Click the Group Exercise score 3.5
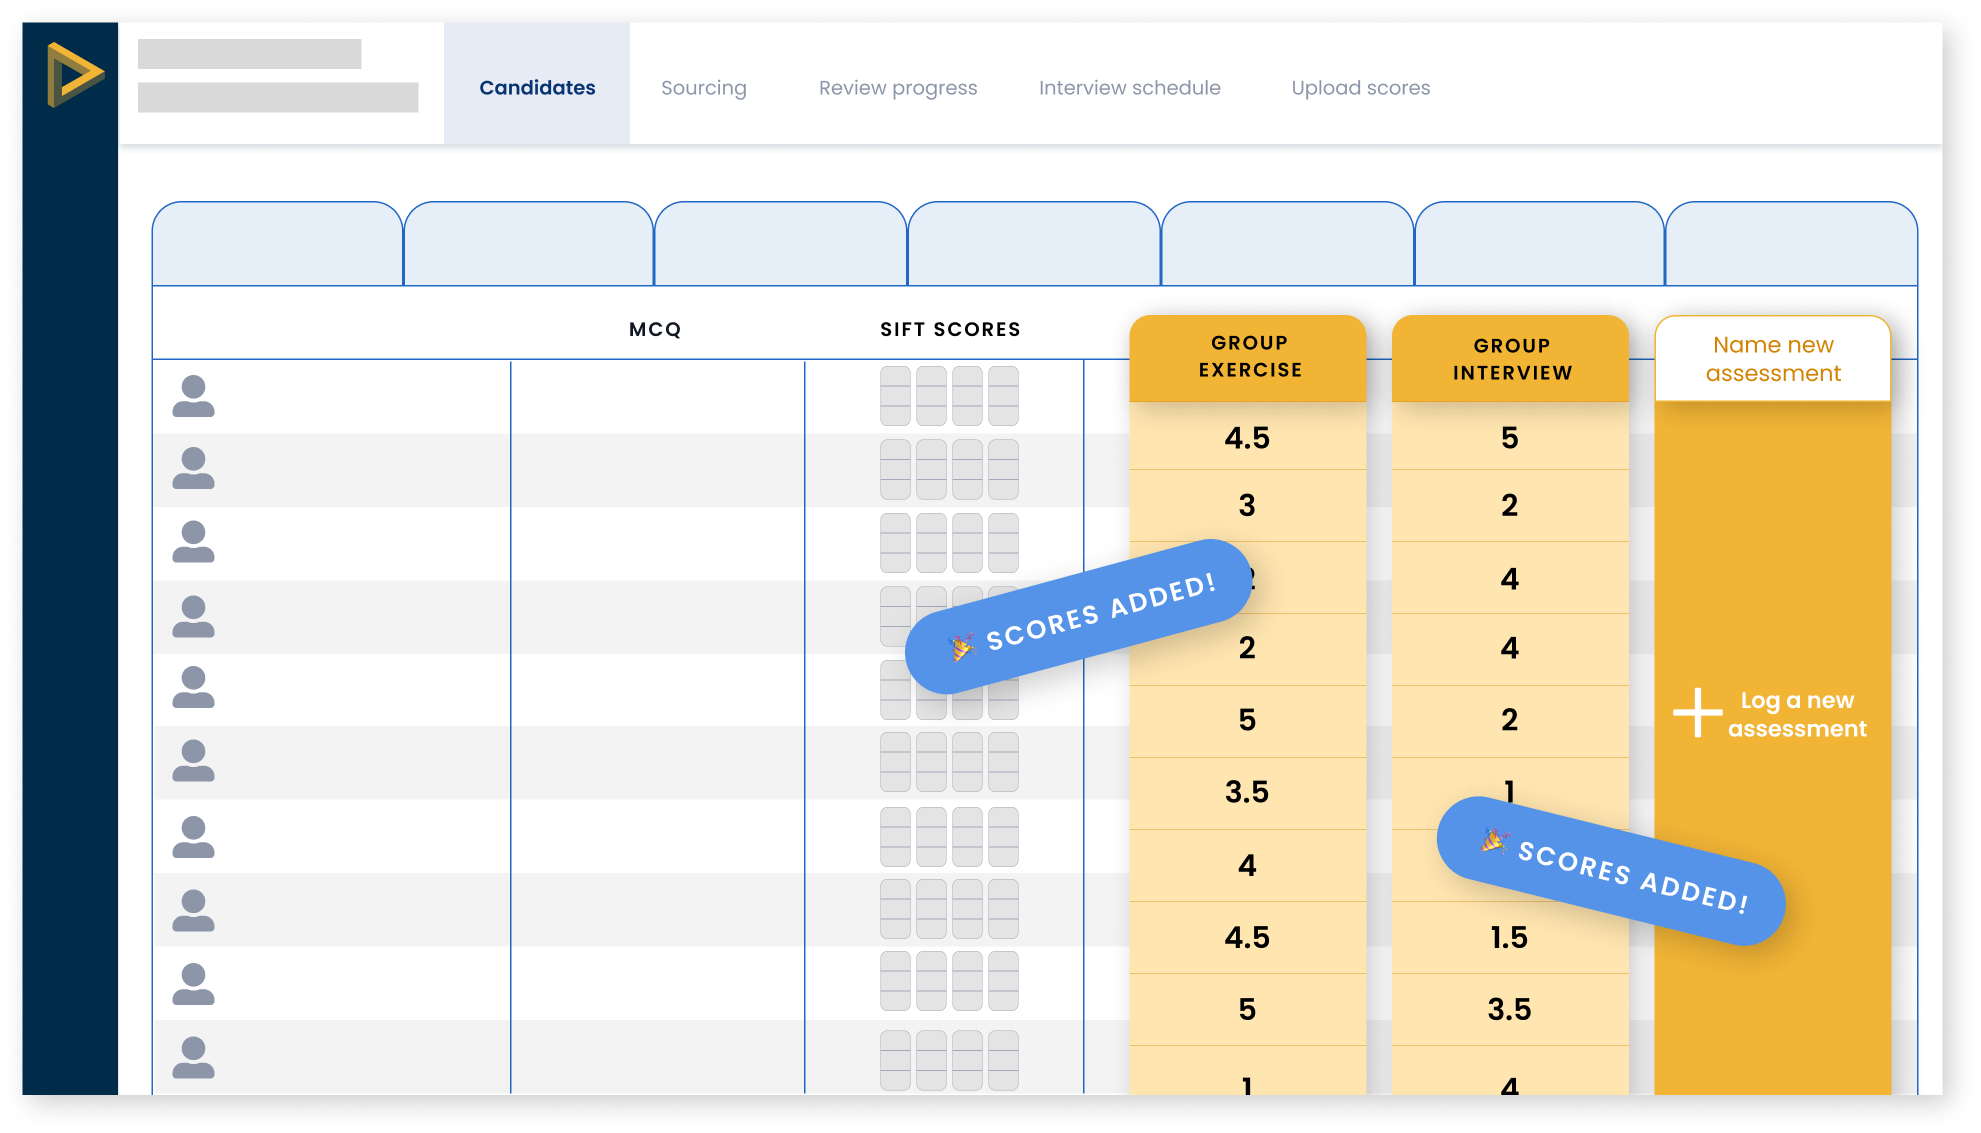The width and height of the screenshot is (1981, 1133). (1246, 792)
